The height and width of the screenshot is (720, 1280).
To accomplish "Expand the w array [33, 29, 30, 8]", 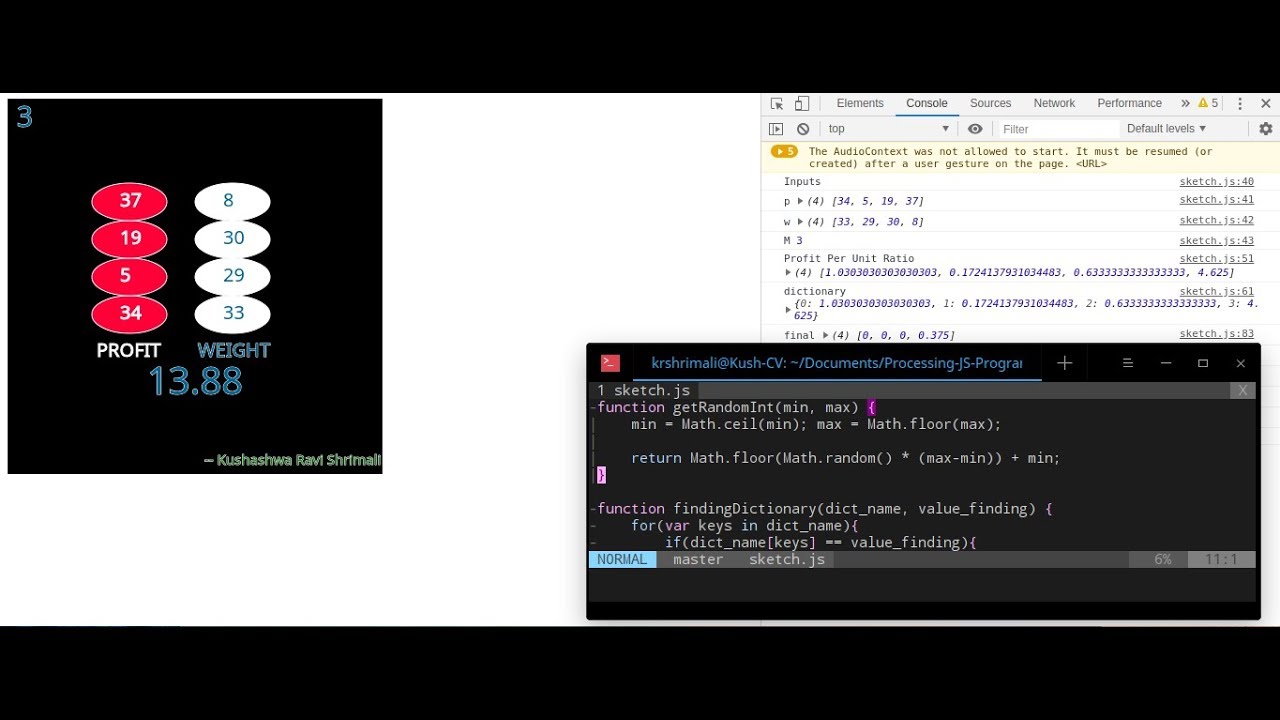I will (800, 222).
